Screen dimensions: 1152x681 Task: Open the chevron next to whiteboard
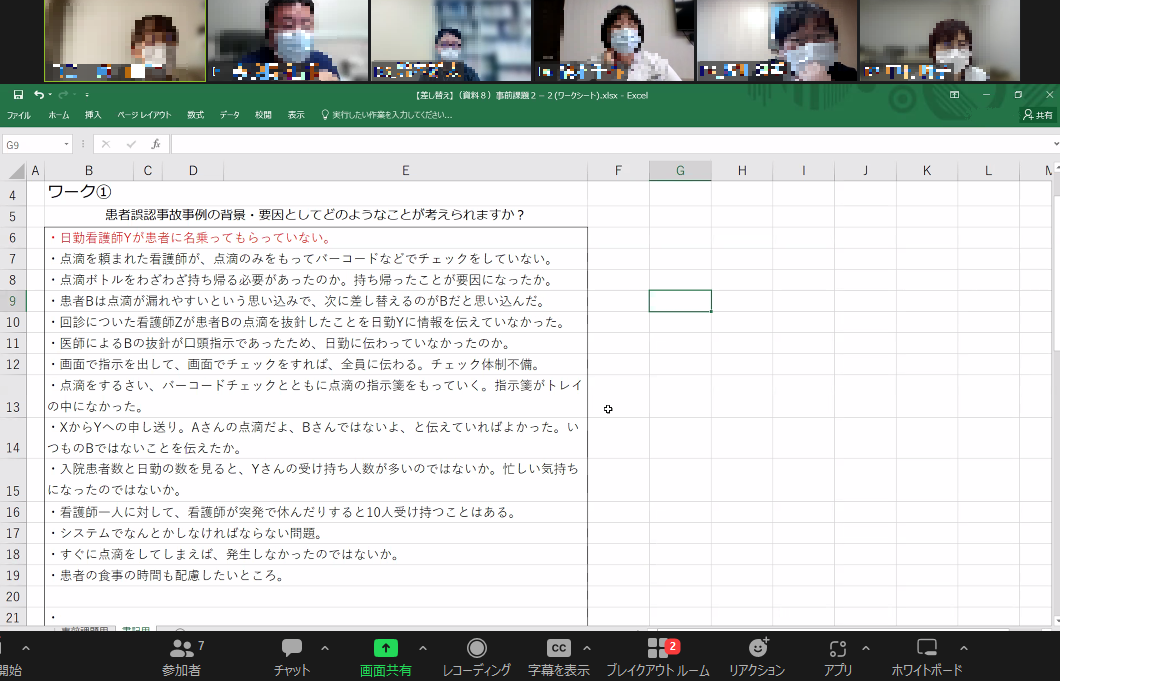point(963,648)
